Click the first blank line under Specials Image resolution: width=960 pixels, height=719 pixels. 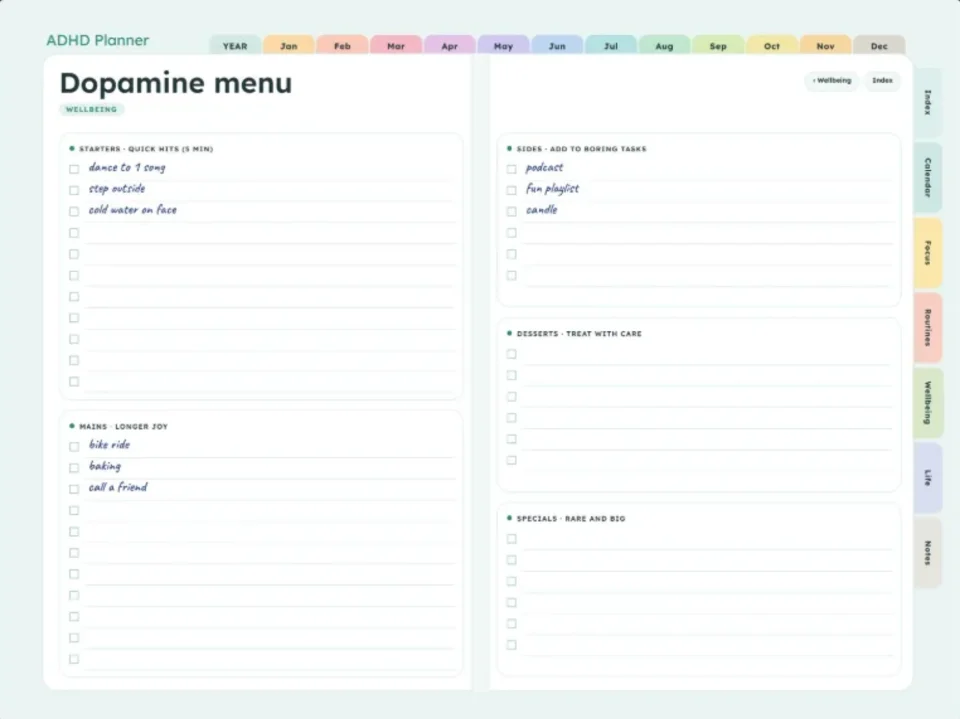click(x=707, y=539)
